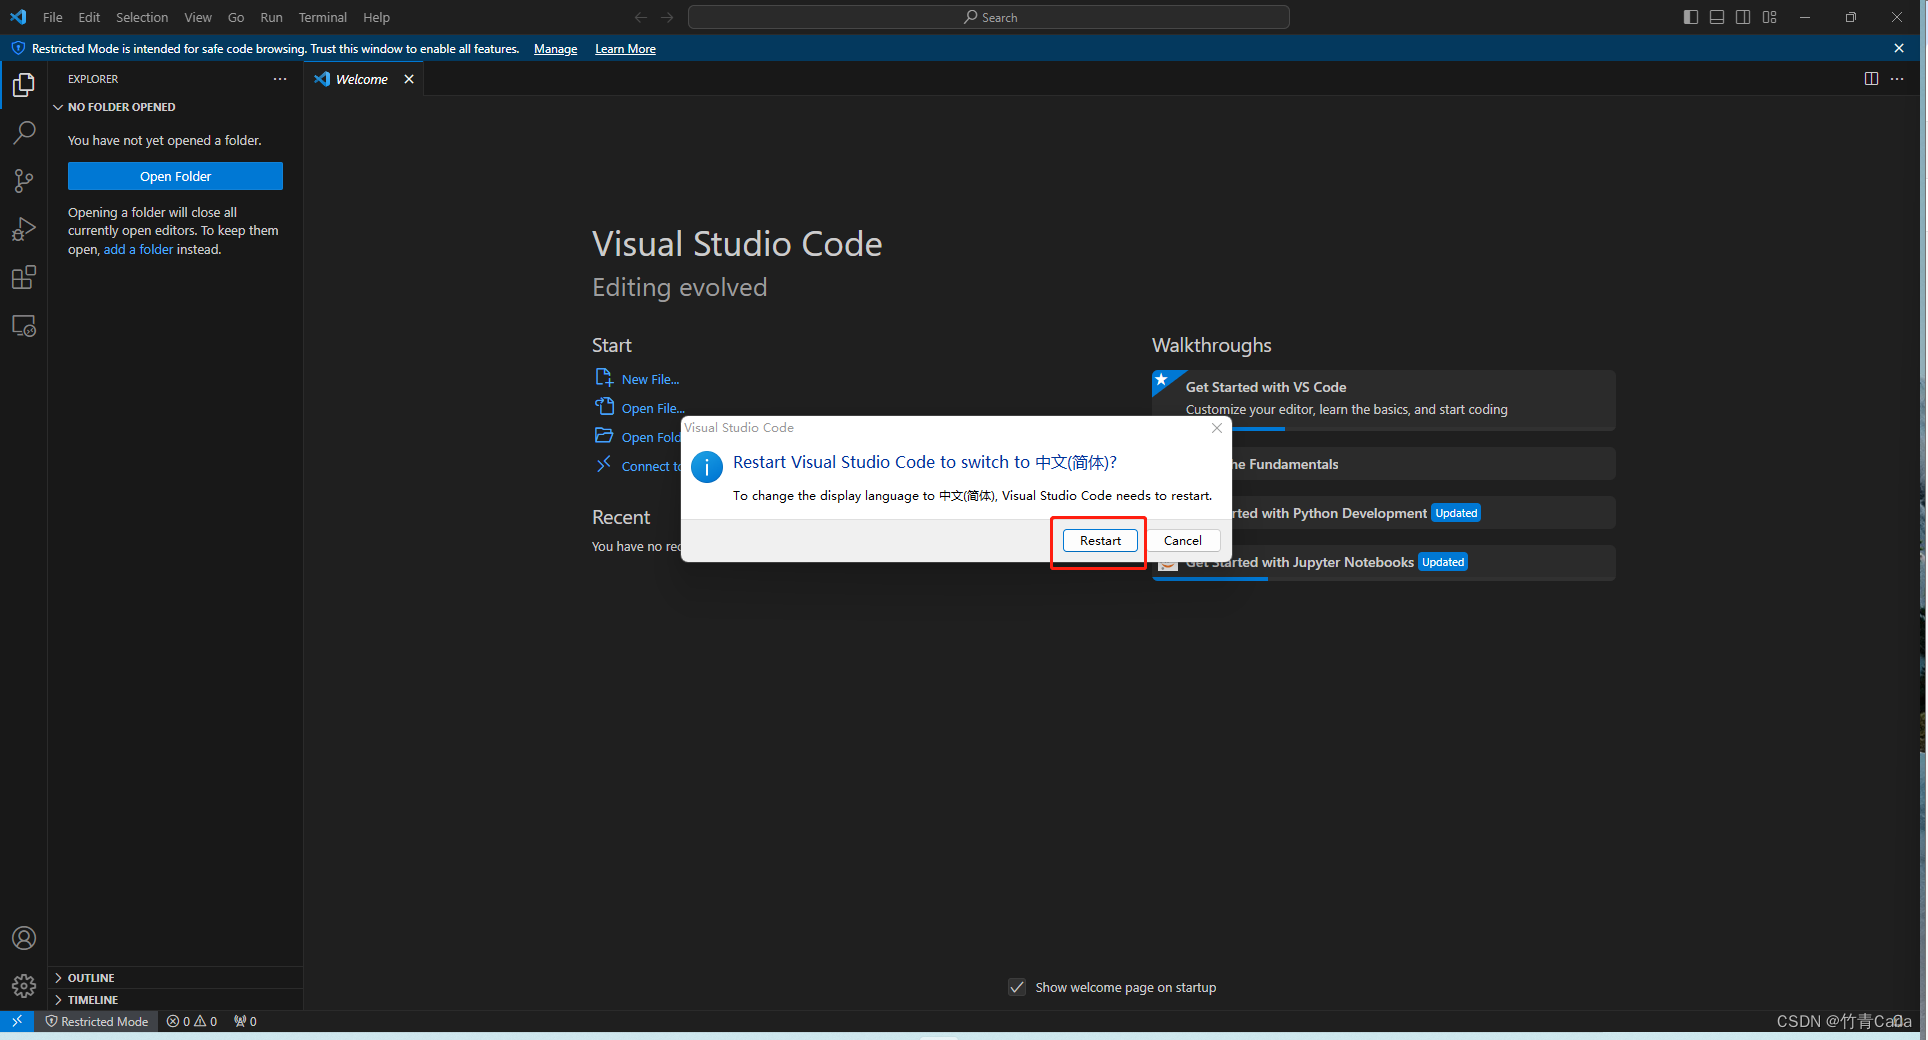Click errors and warnings count in status bar

tap(192, 1021)
